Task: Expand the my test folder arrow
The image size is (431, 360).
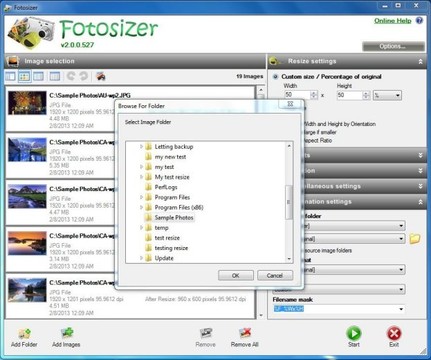Action: tap(141, 167)
